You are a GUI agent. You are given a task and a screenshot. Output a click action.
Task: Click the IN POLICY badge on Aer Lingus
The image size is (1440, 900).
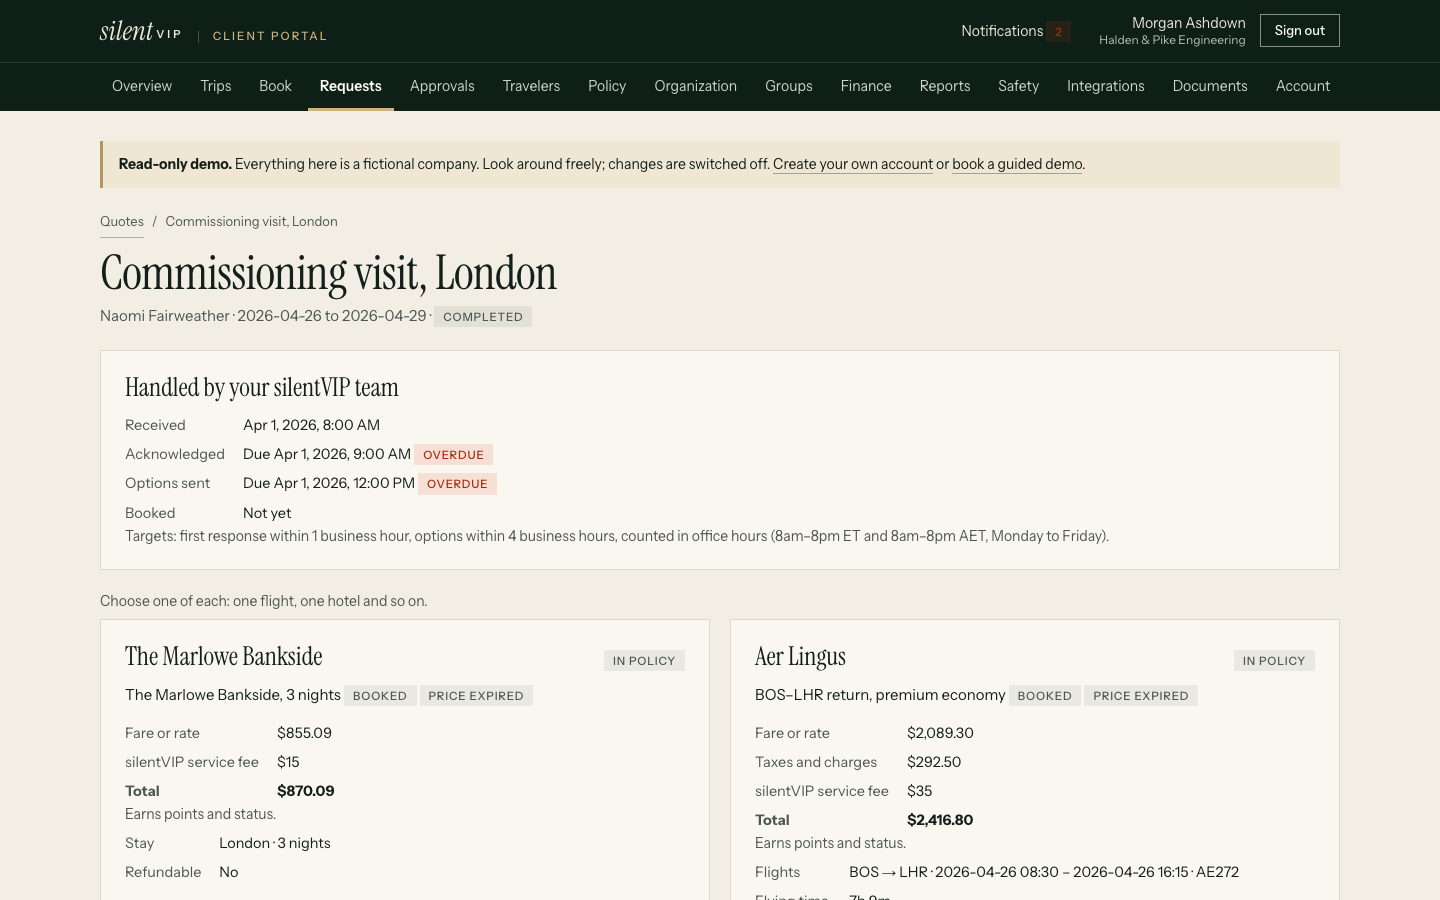point(1274,661)
